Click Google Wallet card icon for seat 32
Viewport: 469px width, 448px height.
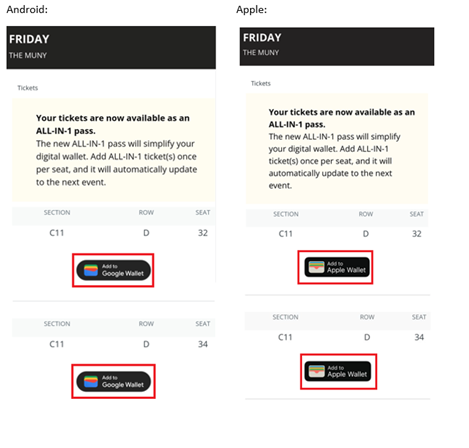(91, 270)
